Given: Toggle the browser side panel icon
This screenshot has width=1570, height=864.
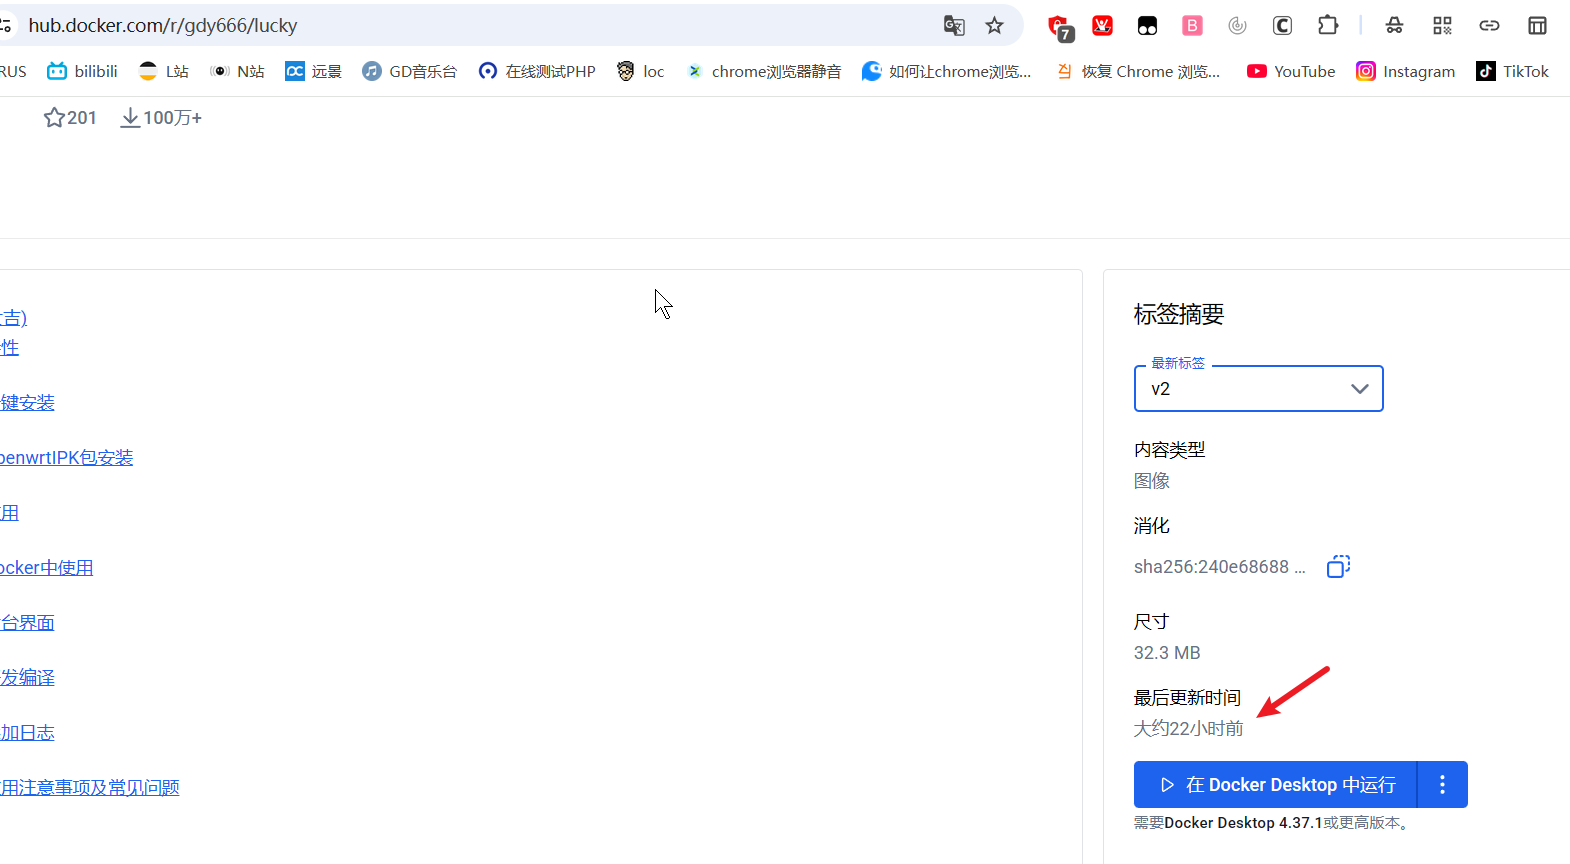Looking at the screenshot, I should 1537,26.
